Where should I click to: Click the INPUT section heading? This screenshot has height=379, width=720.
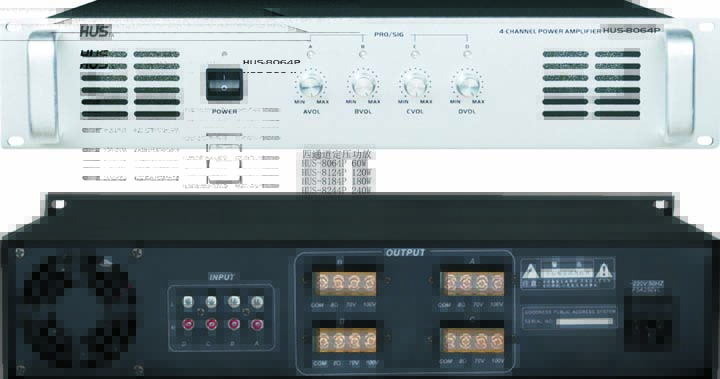pos(222,277)
